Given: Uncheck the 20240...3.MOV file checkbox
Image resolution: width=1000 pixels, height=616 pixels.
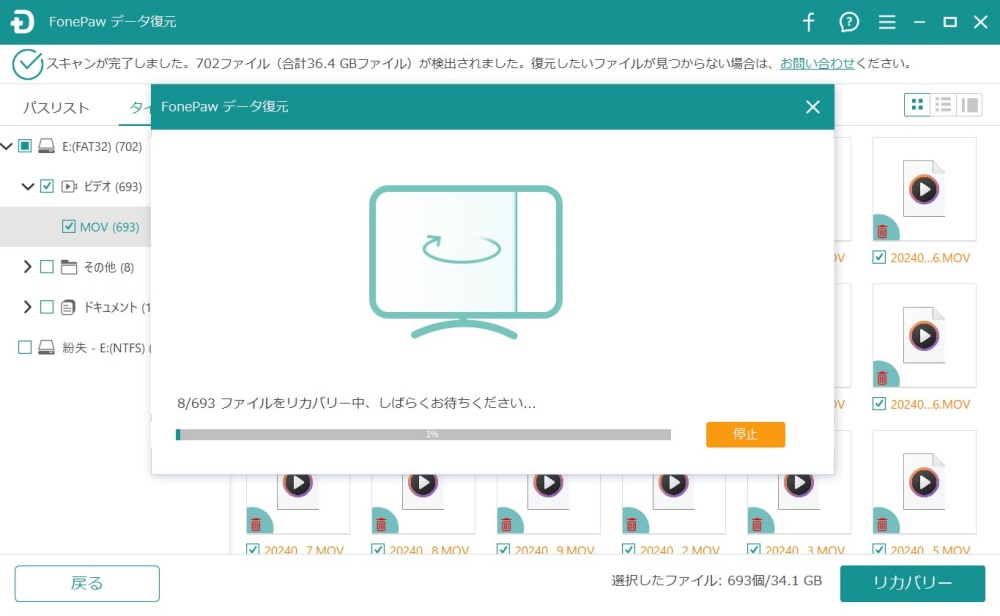Looking at the screenshot, I should pyautogui.click(x=753, y=549).
